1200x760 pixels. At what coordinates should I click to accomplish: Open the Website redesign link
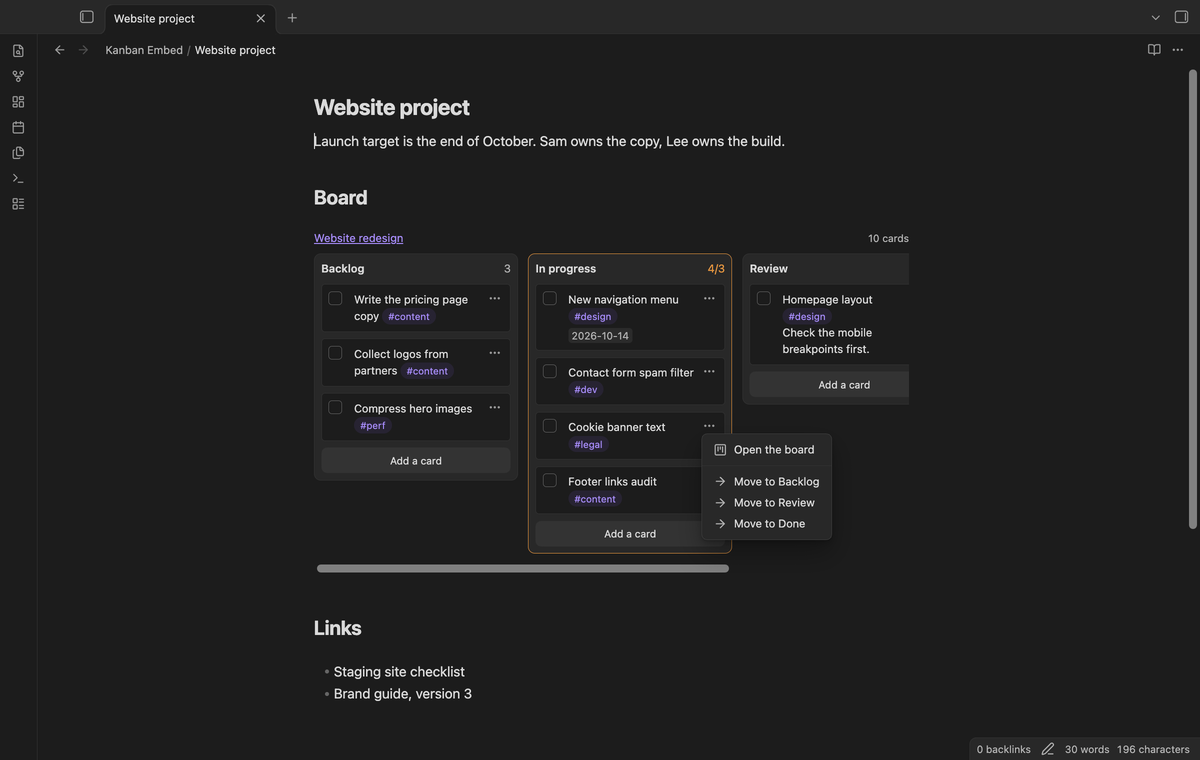tap(358, 238)
